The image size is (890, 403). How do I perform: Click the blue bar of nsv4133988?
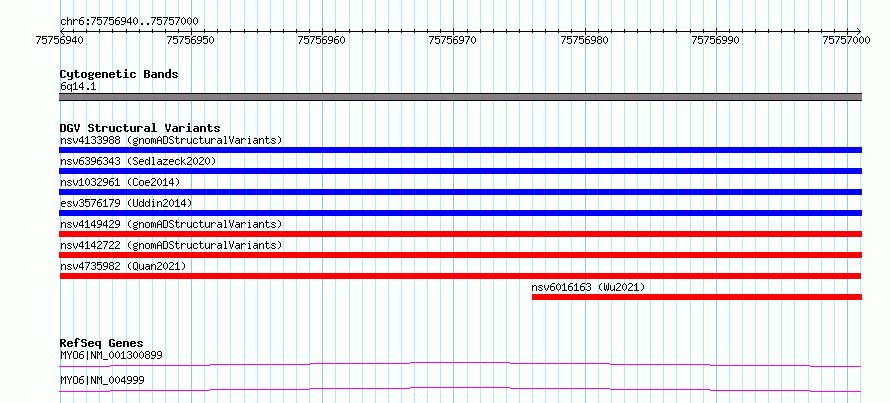pos(460,150)
